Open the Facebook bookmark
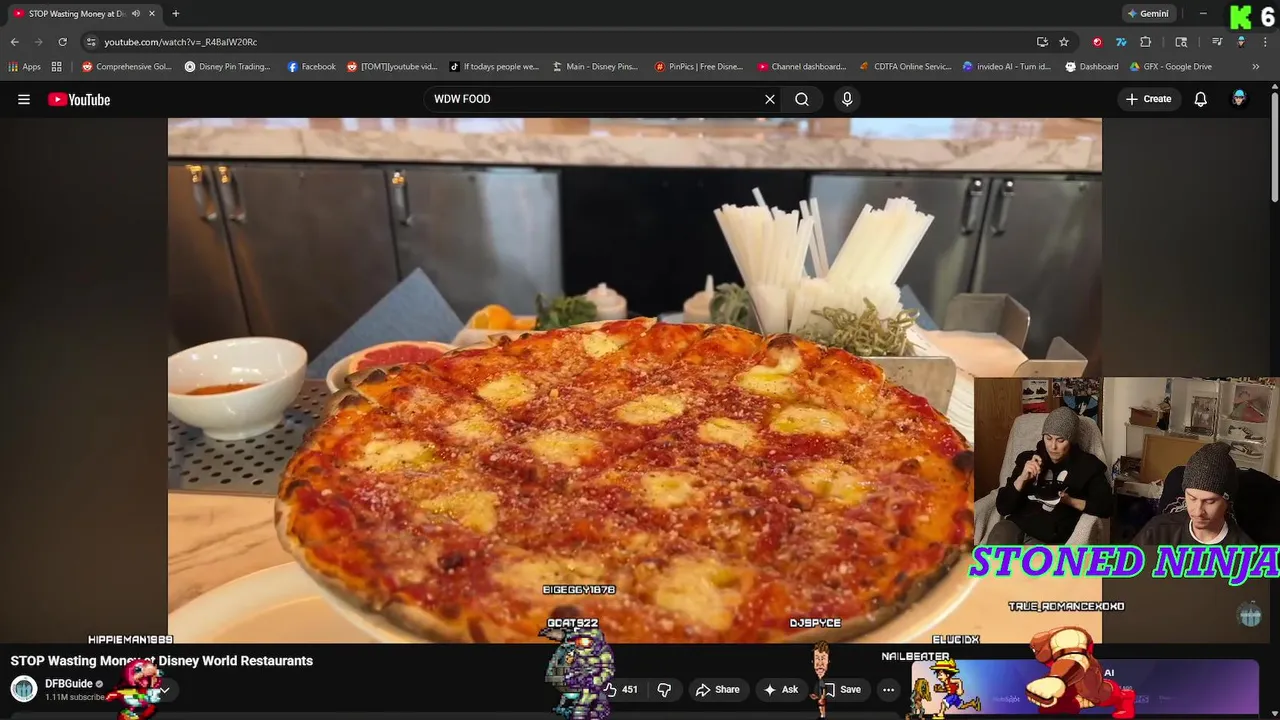Screen dimensions: 1280x720 point(311,67)
